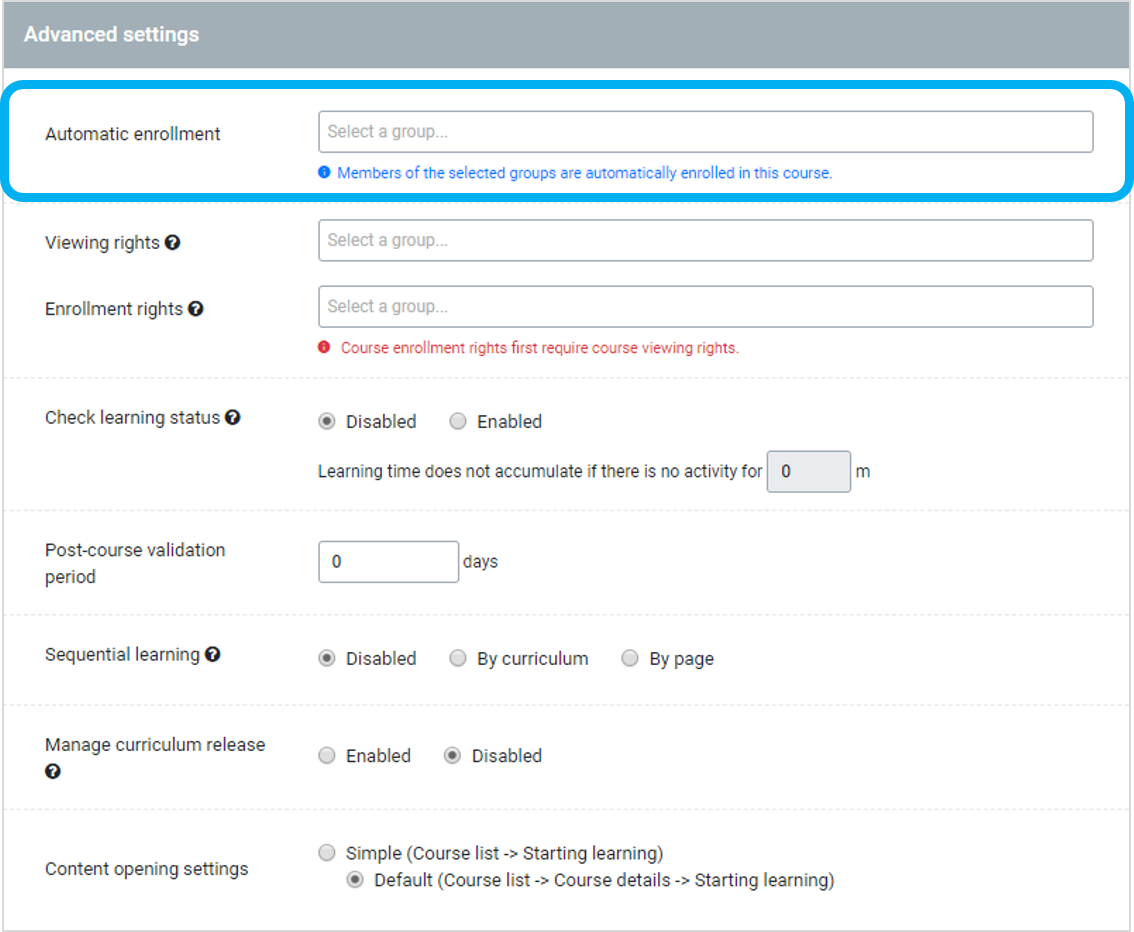Enable Check learning status
Image resolution: width=1134 pixels, height=932 pixels.
click(457, 421)
